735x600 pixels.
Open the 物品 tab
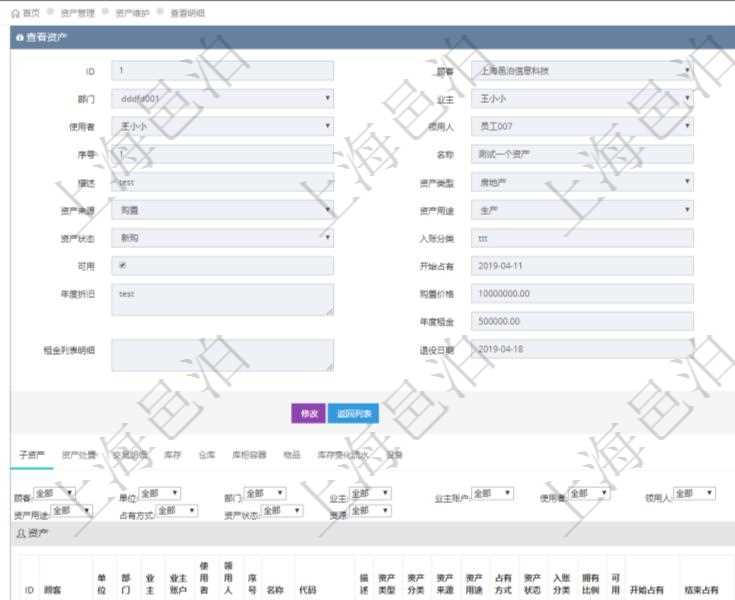pos(291,454)
